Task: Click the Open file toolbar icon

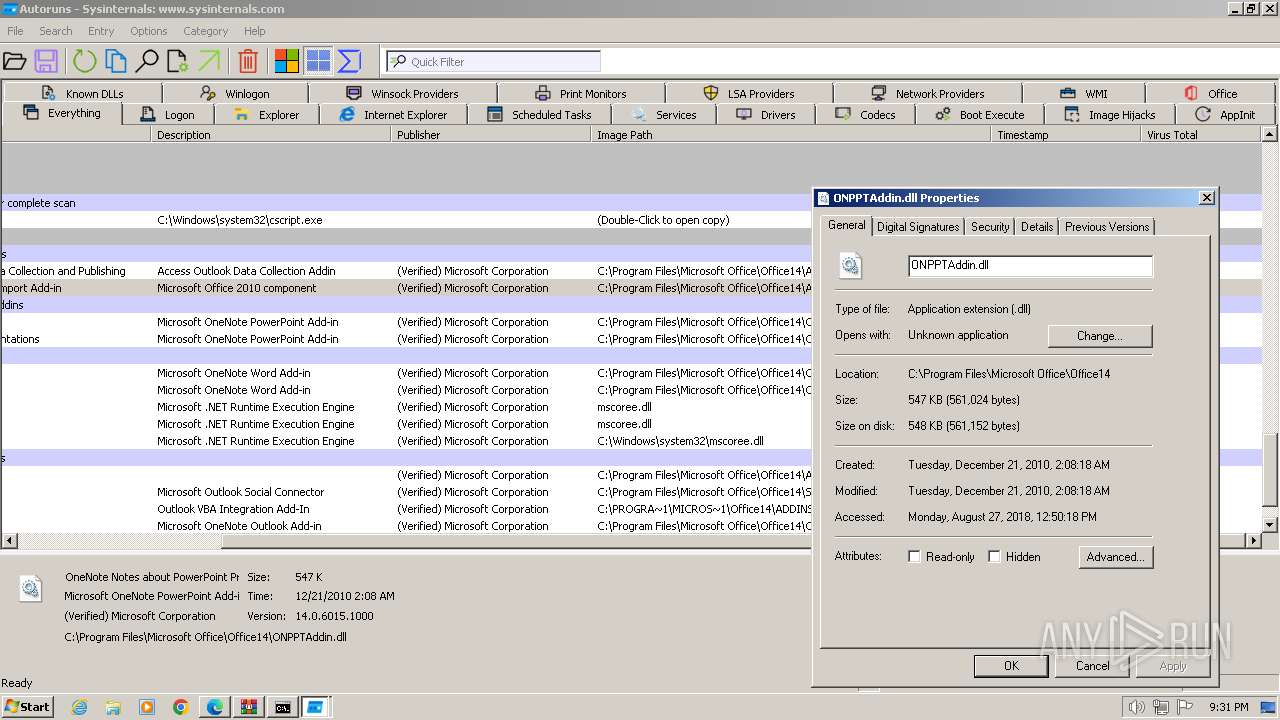Action: 14,62
